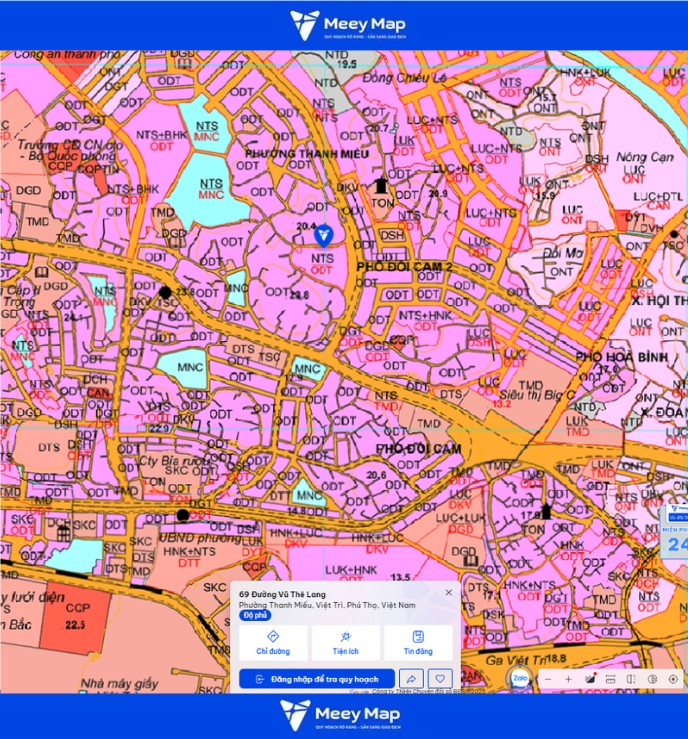Zoom out using the minus button

548,679
